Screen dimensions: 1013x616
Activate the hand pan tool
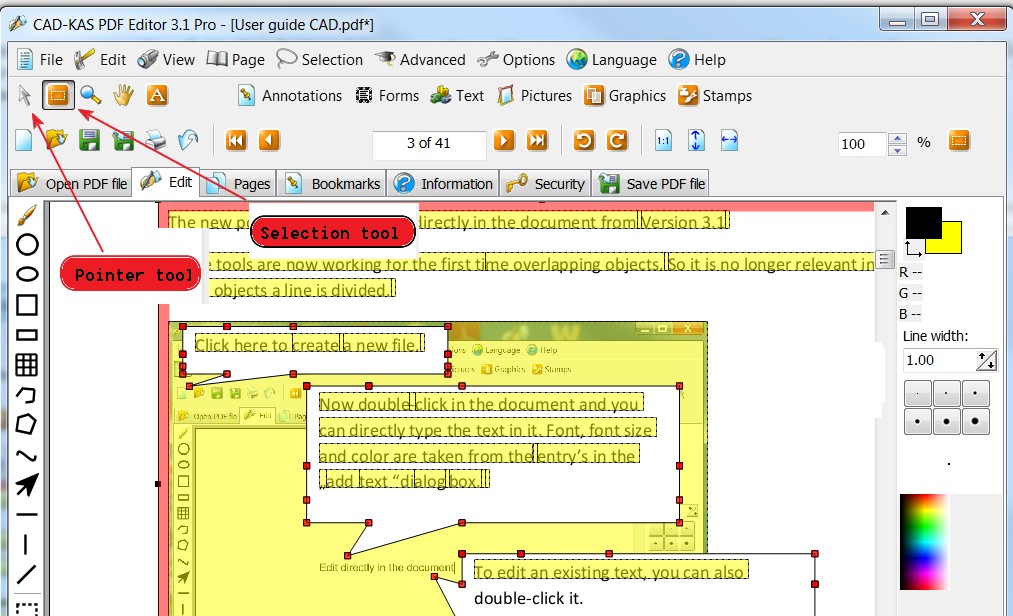123,96
